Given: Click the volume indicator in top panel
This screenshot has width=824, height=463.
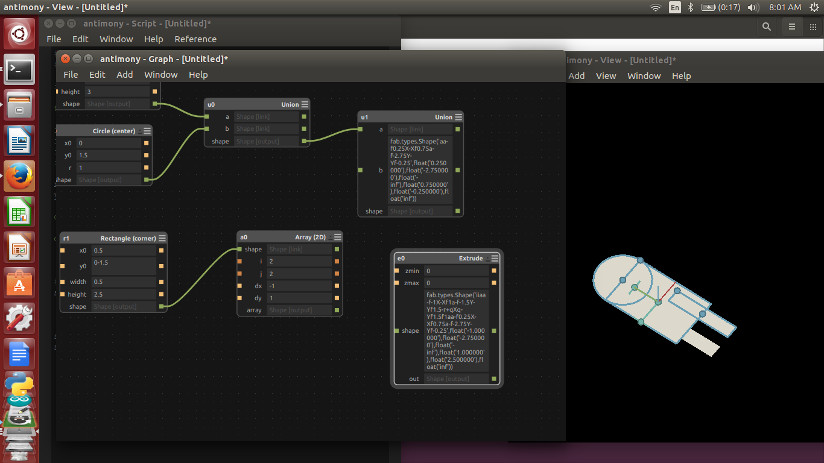Looking at the screenshot, I should (753, 7).
